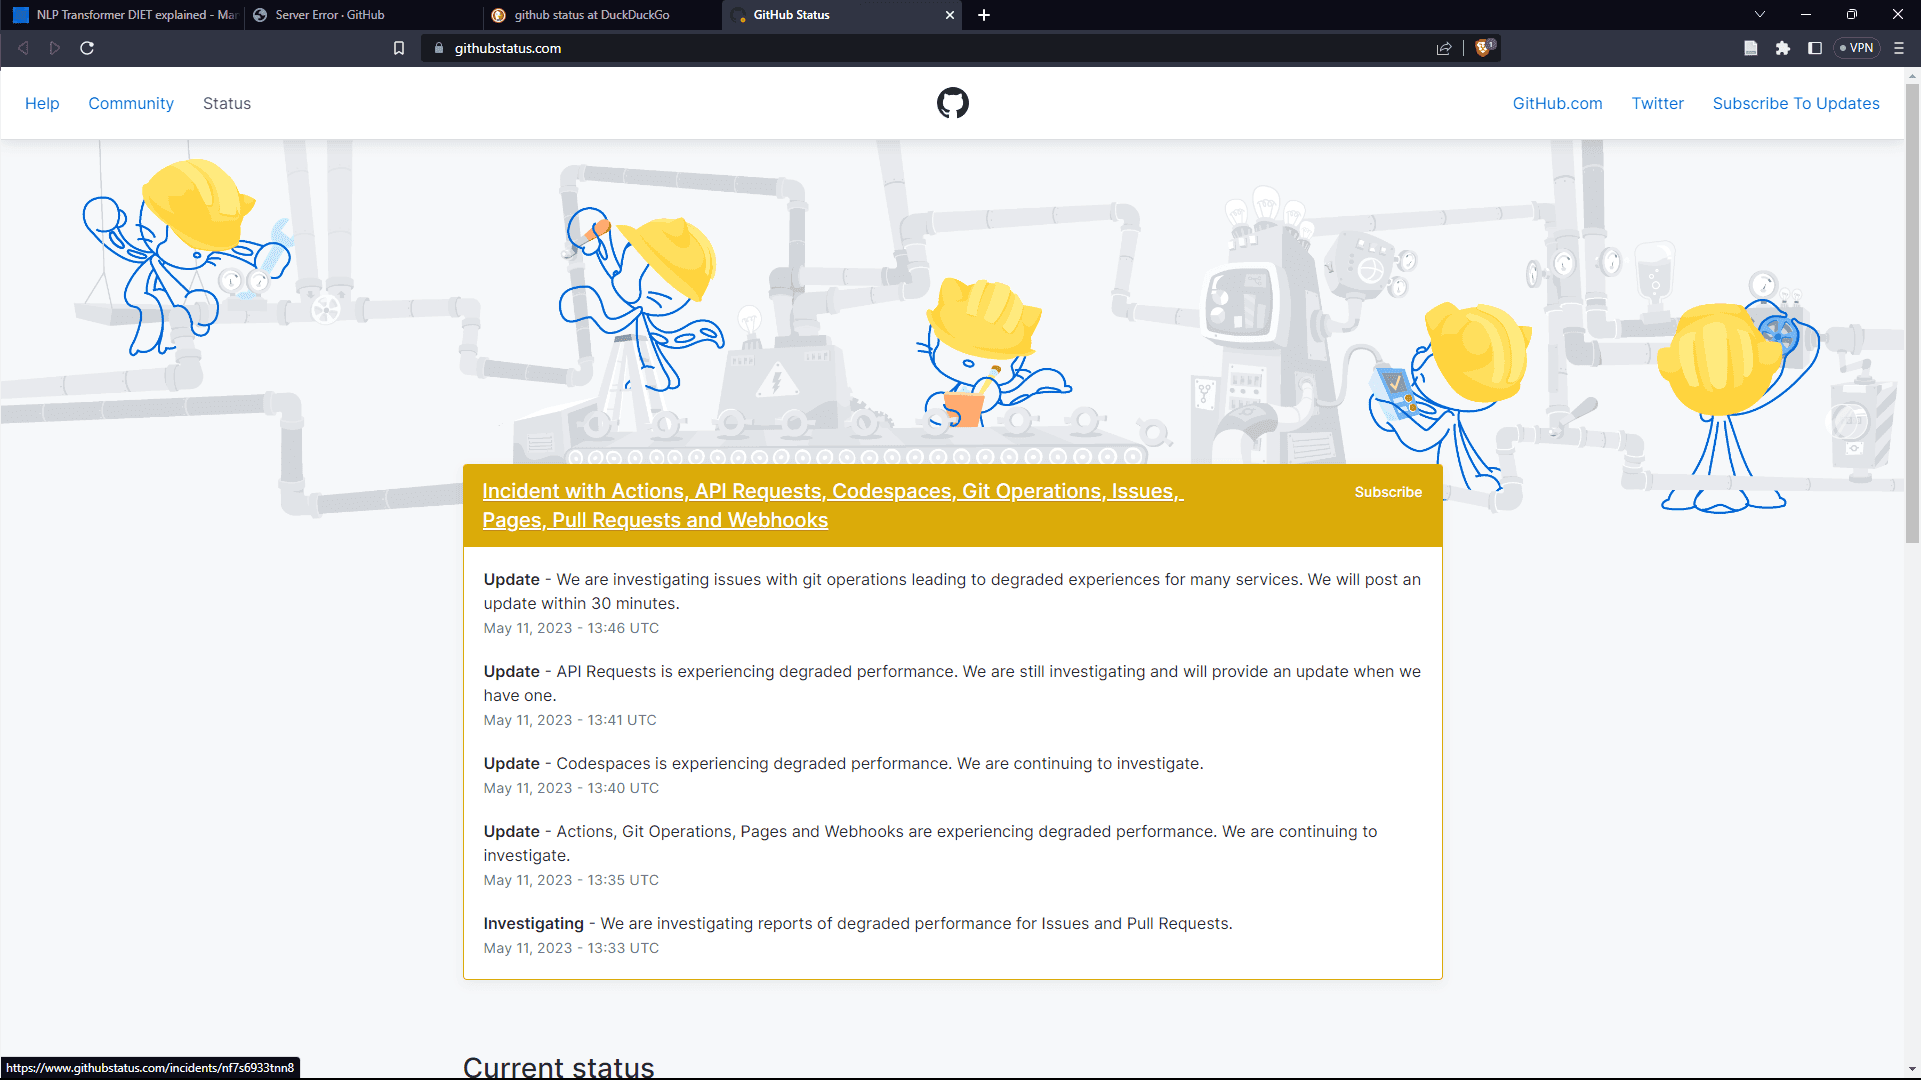View site security lock icon
The height and width of the screenshot is (1080, 1921).
(439, 48)
